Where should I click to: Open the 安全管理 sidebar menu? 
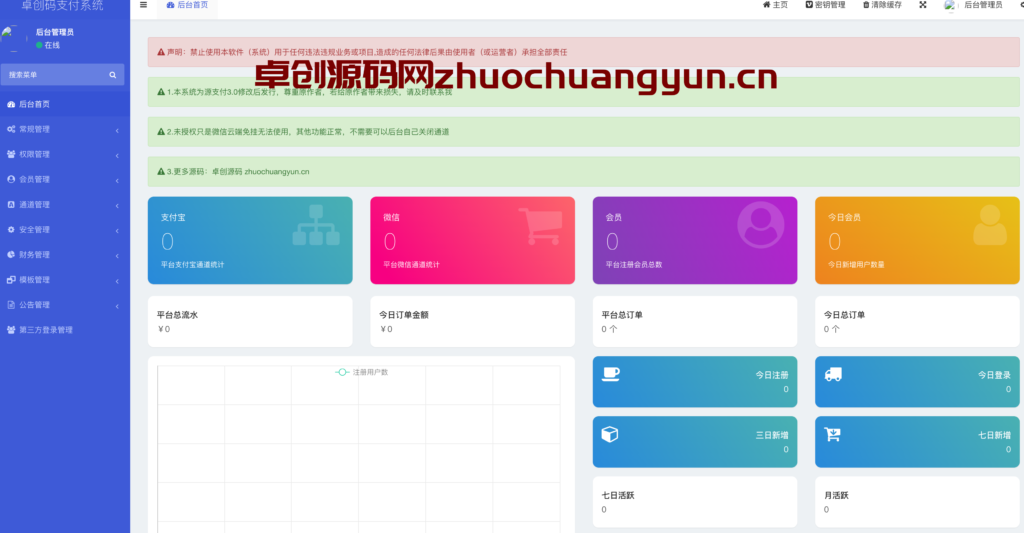click(65, 229)
